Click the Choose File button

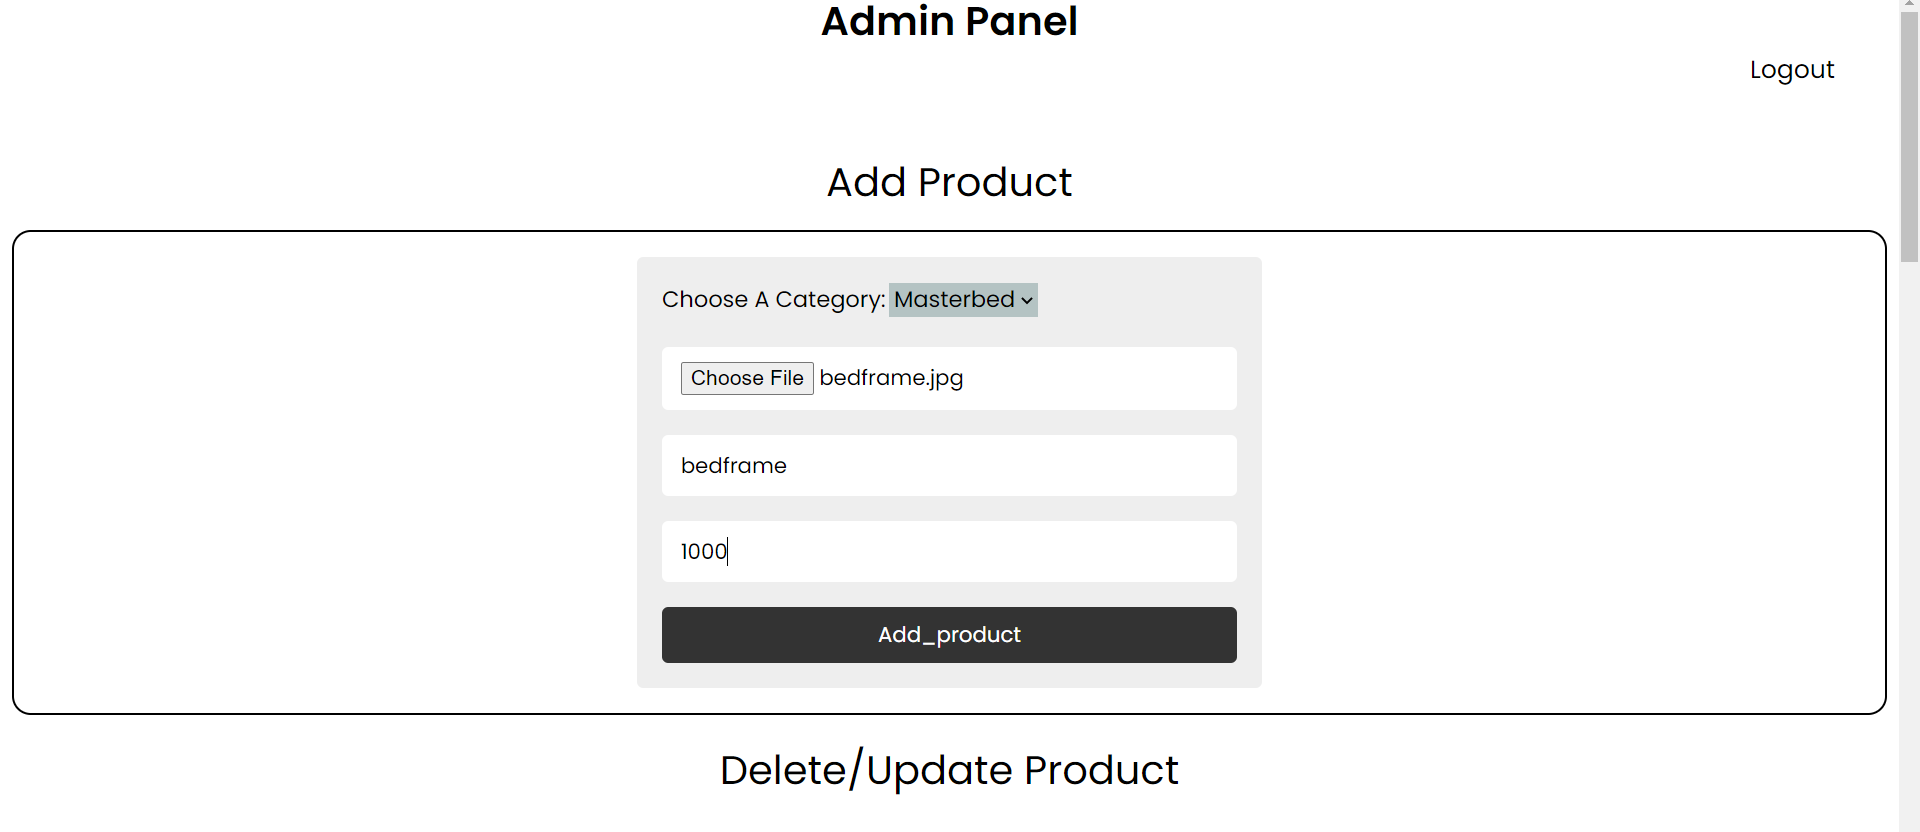[x=747, y=378]
